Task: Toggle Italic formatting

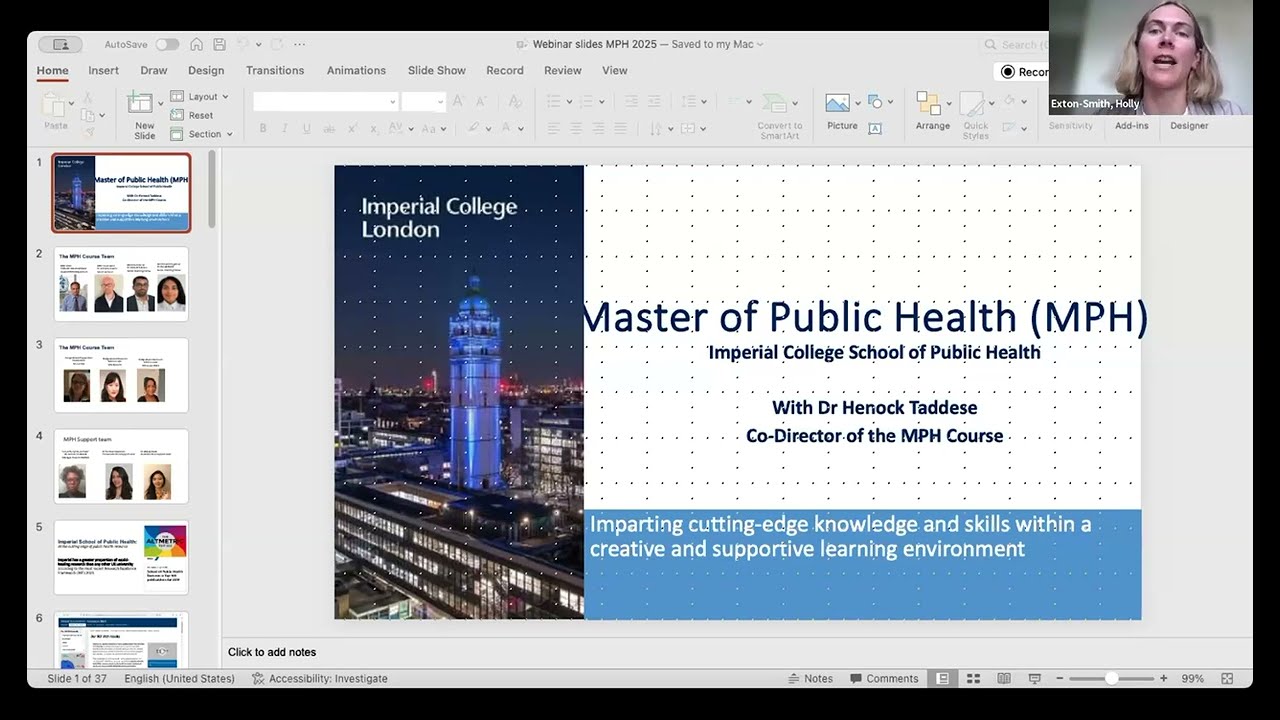Action: [285, 129]
